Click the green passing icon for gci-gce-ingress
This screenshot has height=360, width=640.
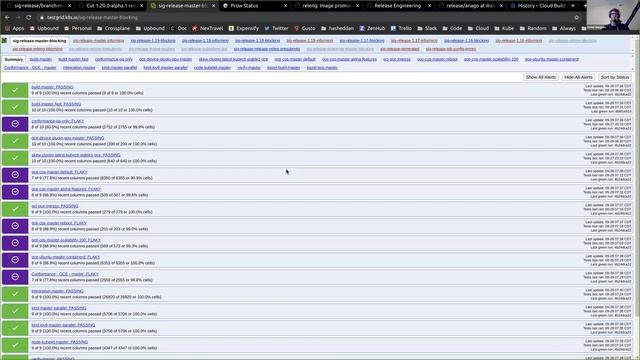(x=15, y=209)
